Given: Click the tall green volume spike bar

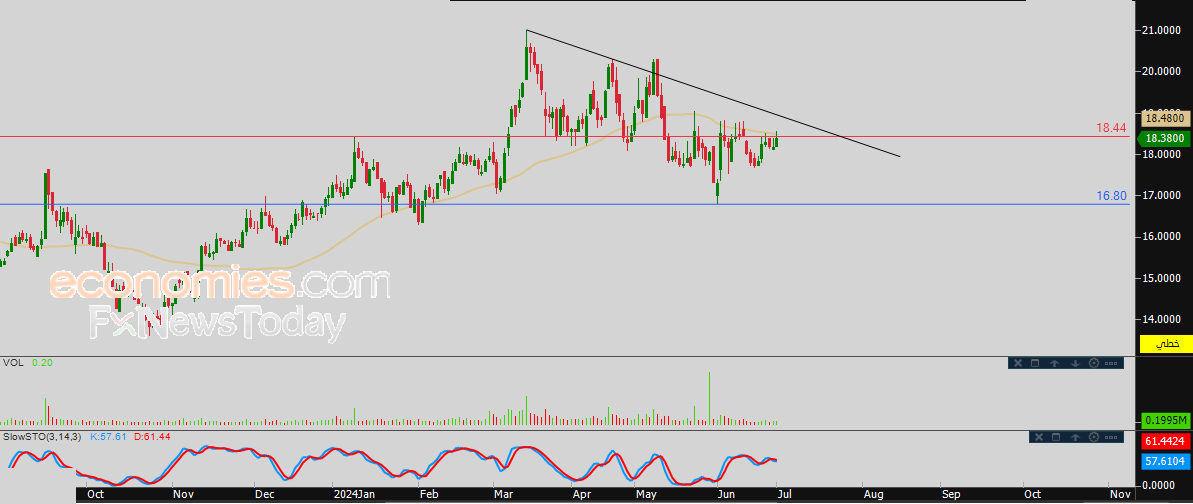Looking at the screenshot, I should tap(710, 397).
